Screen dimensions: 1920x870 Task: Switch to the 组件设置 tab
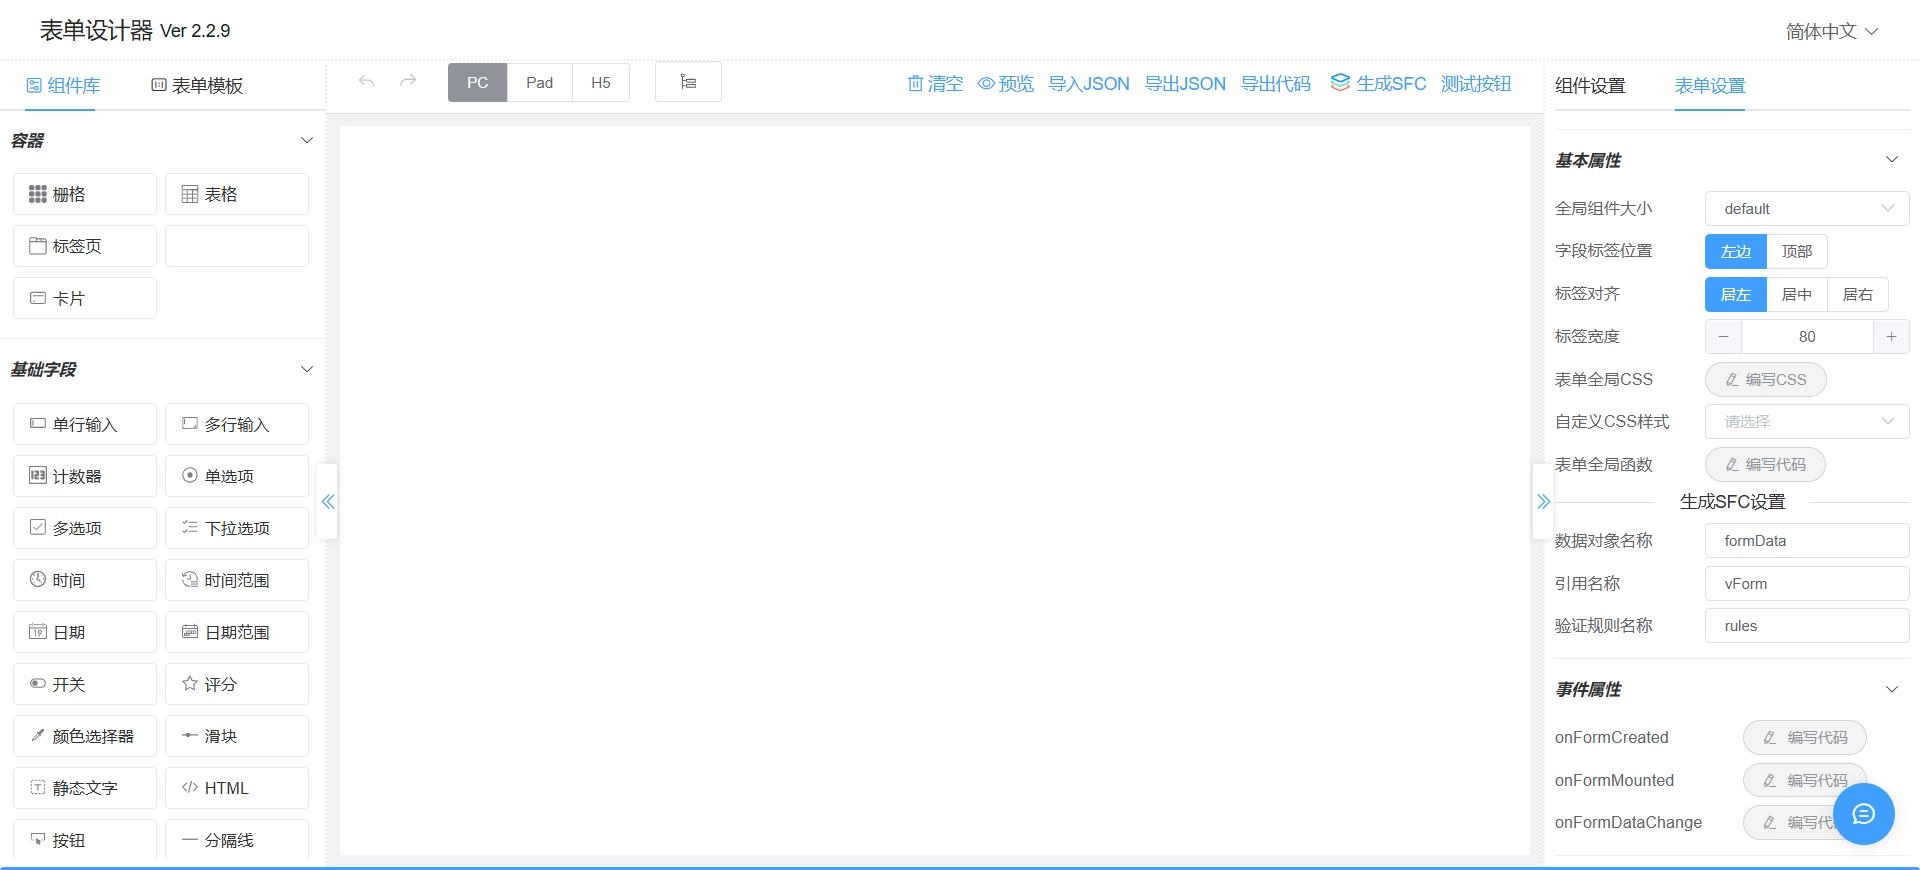point(1590,86)
